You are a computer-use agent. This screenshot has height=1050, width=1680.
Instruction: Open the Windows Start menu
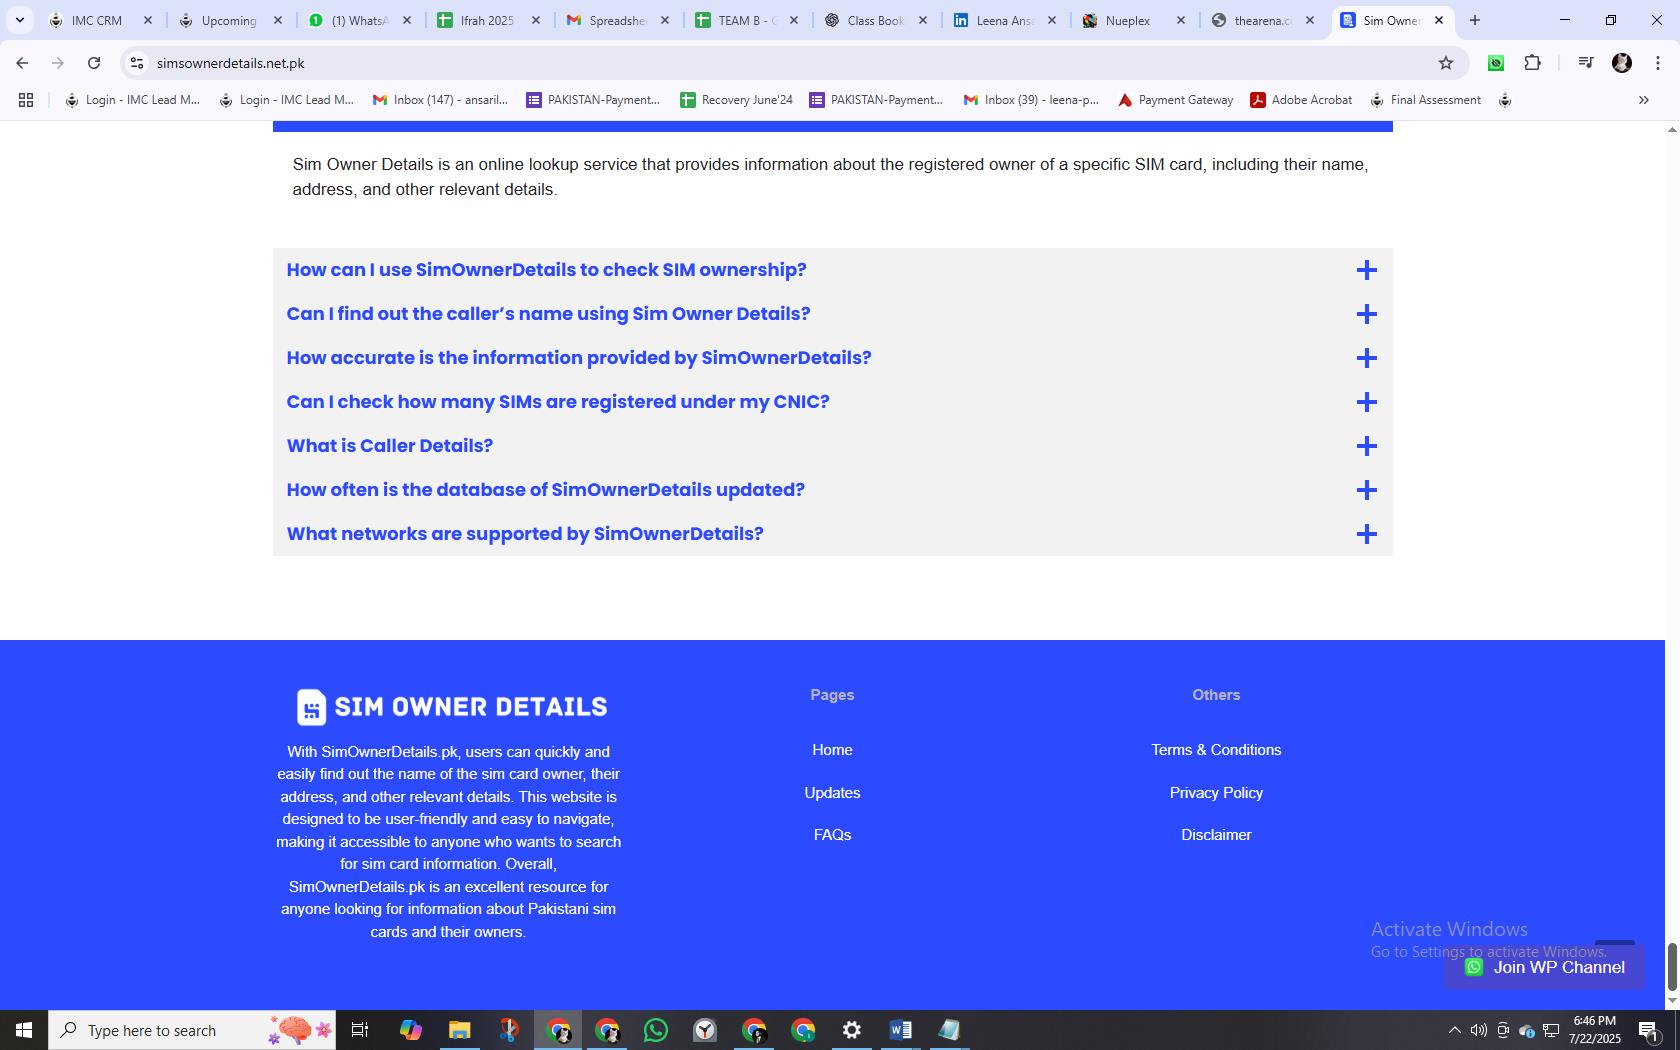click(24, 1030)
